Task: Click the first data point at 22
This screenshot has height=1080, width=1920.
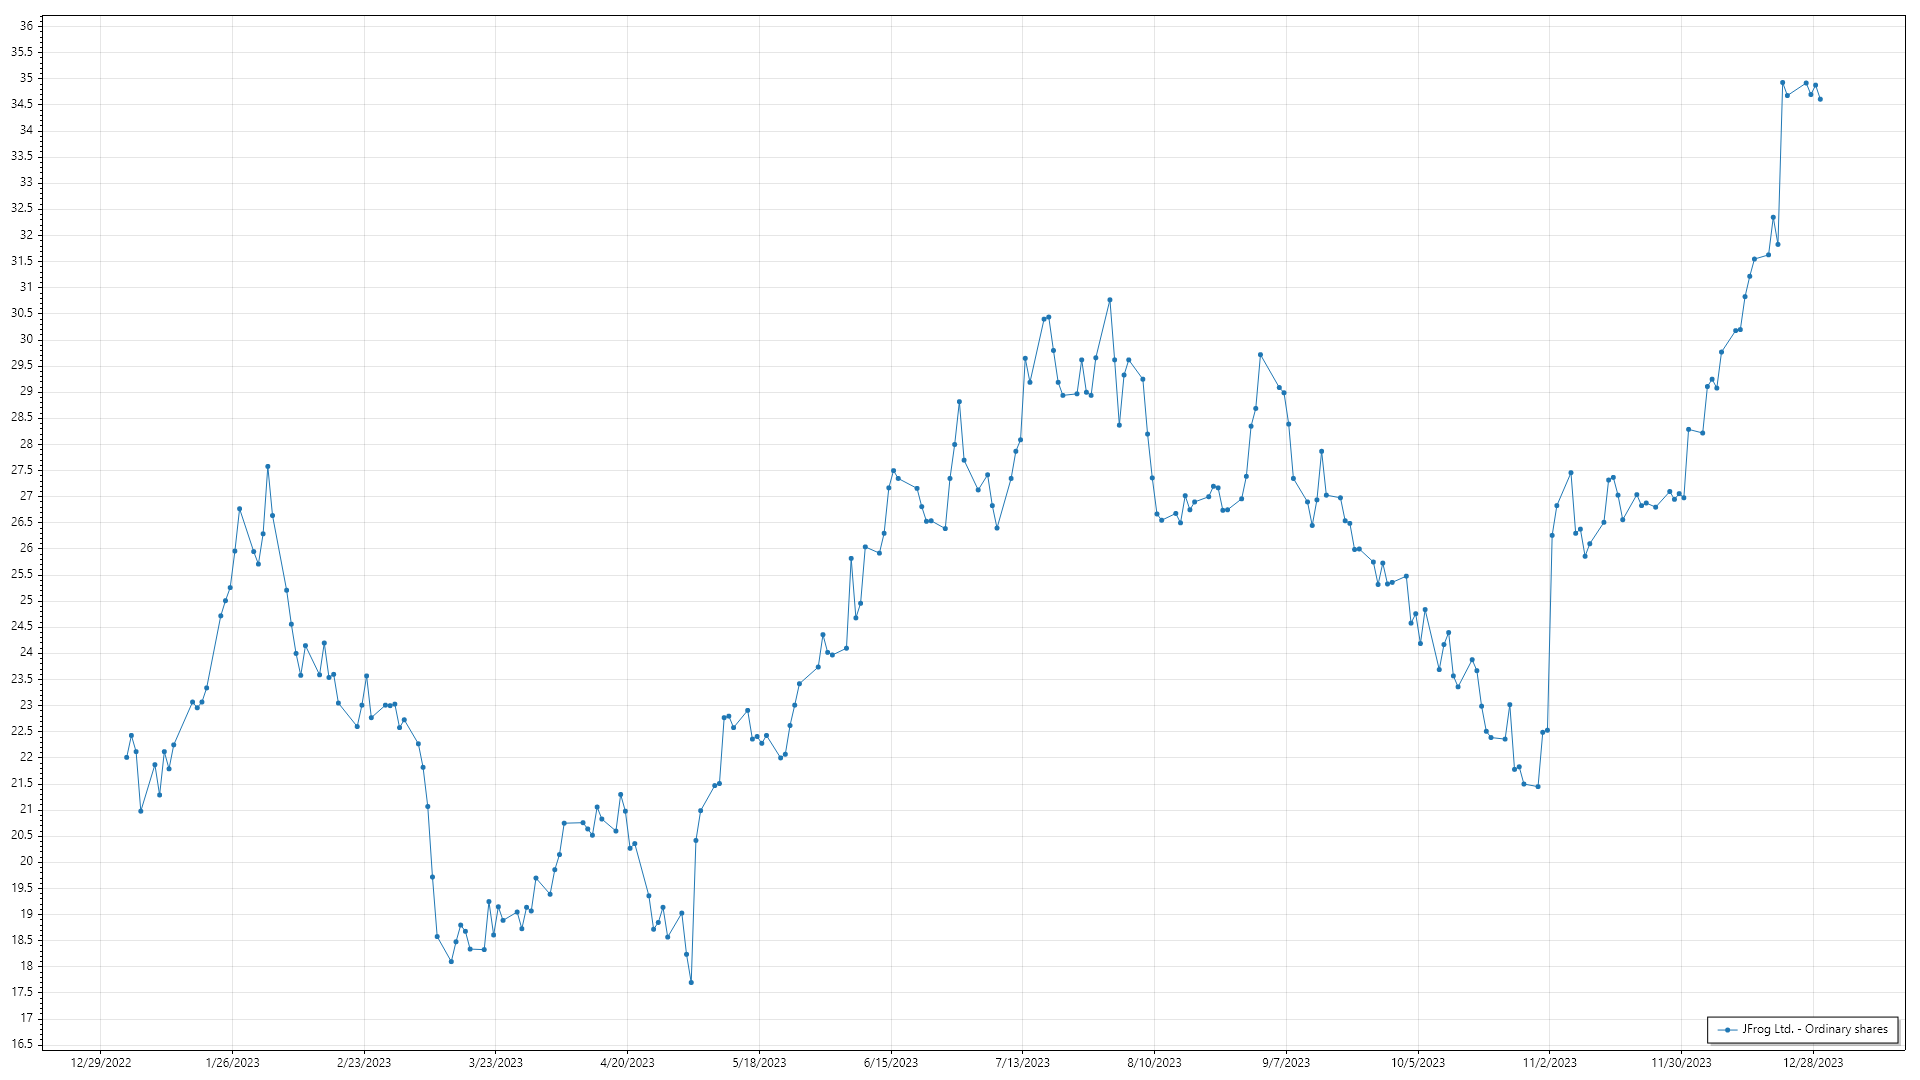Action: (x=126, y=757)
